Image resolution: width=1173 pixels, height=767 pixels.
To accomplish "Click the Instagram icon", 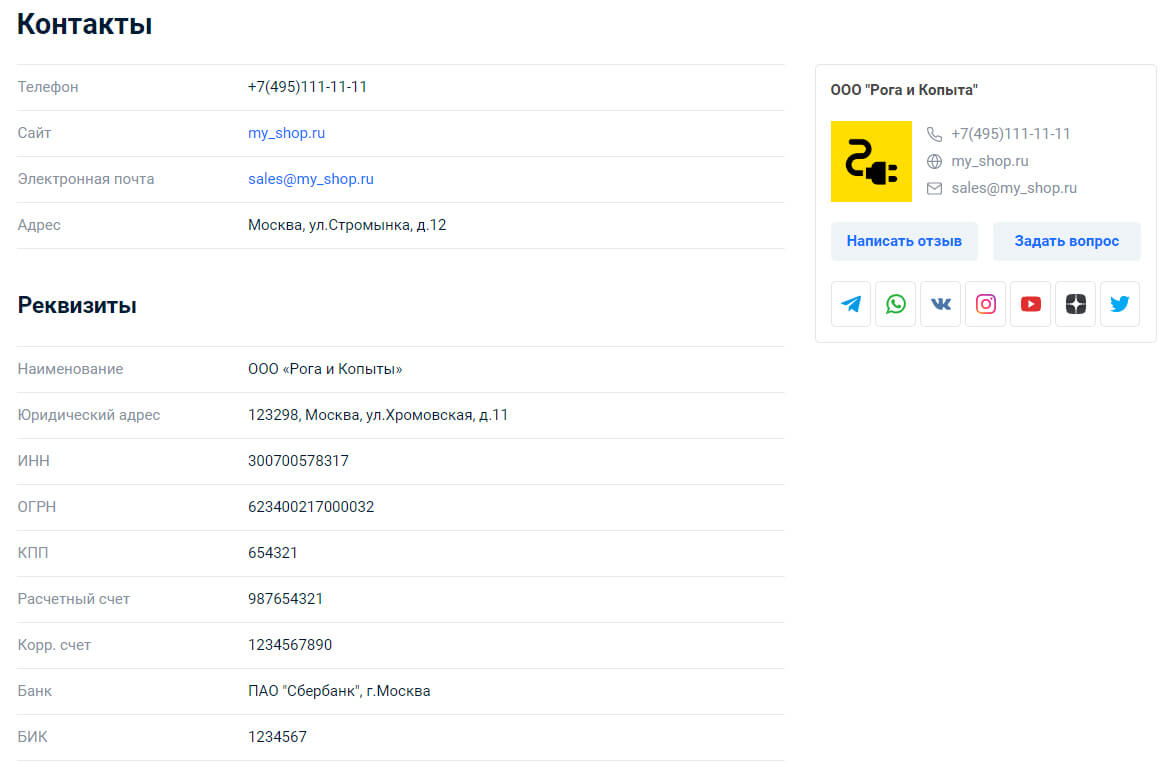I will click(x=986, y=304).
